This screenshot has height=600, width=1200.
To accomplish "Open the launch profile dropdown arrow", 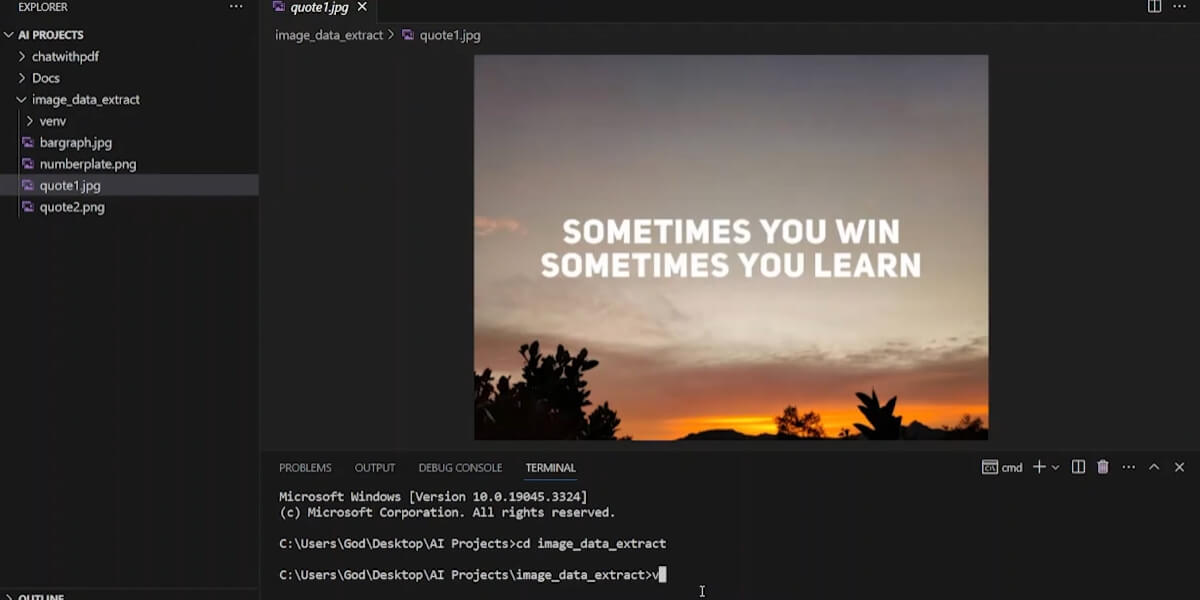I will [x=1055, y=467].
